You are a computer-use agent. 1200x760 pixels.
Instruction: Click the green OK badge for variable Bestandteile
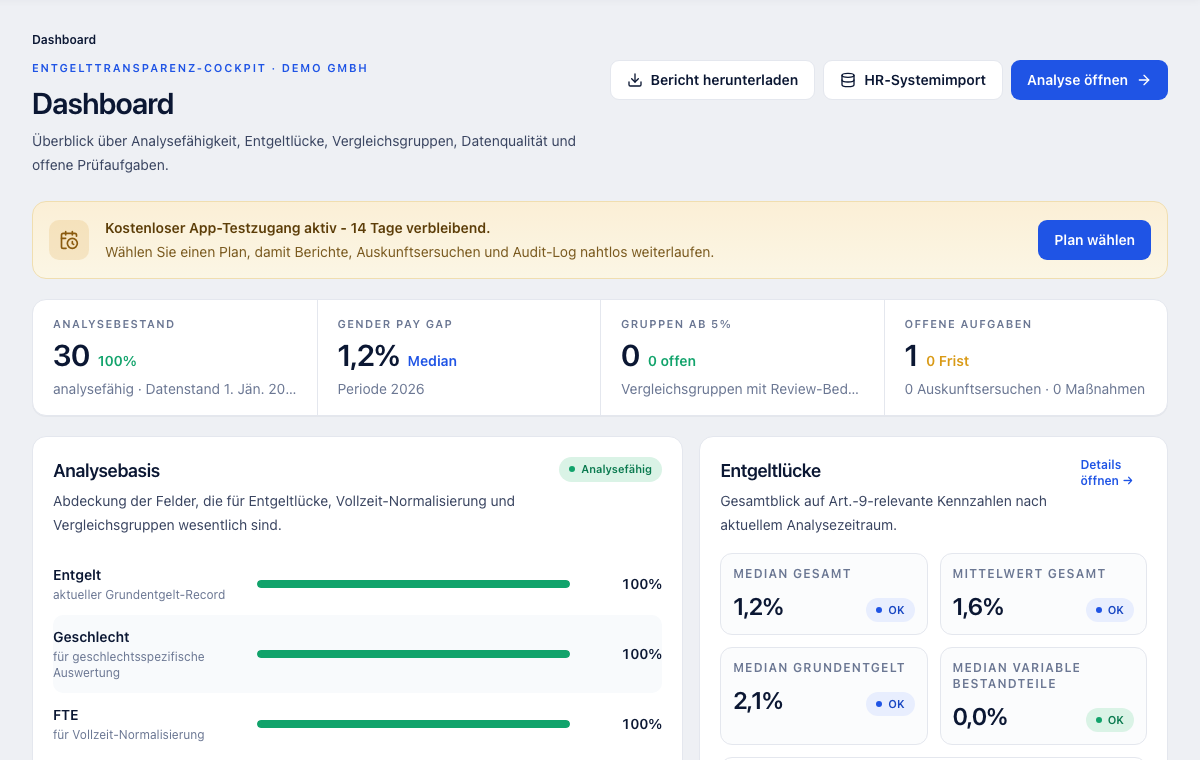point(1110,720)
